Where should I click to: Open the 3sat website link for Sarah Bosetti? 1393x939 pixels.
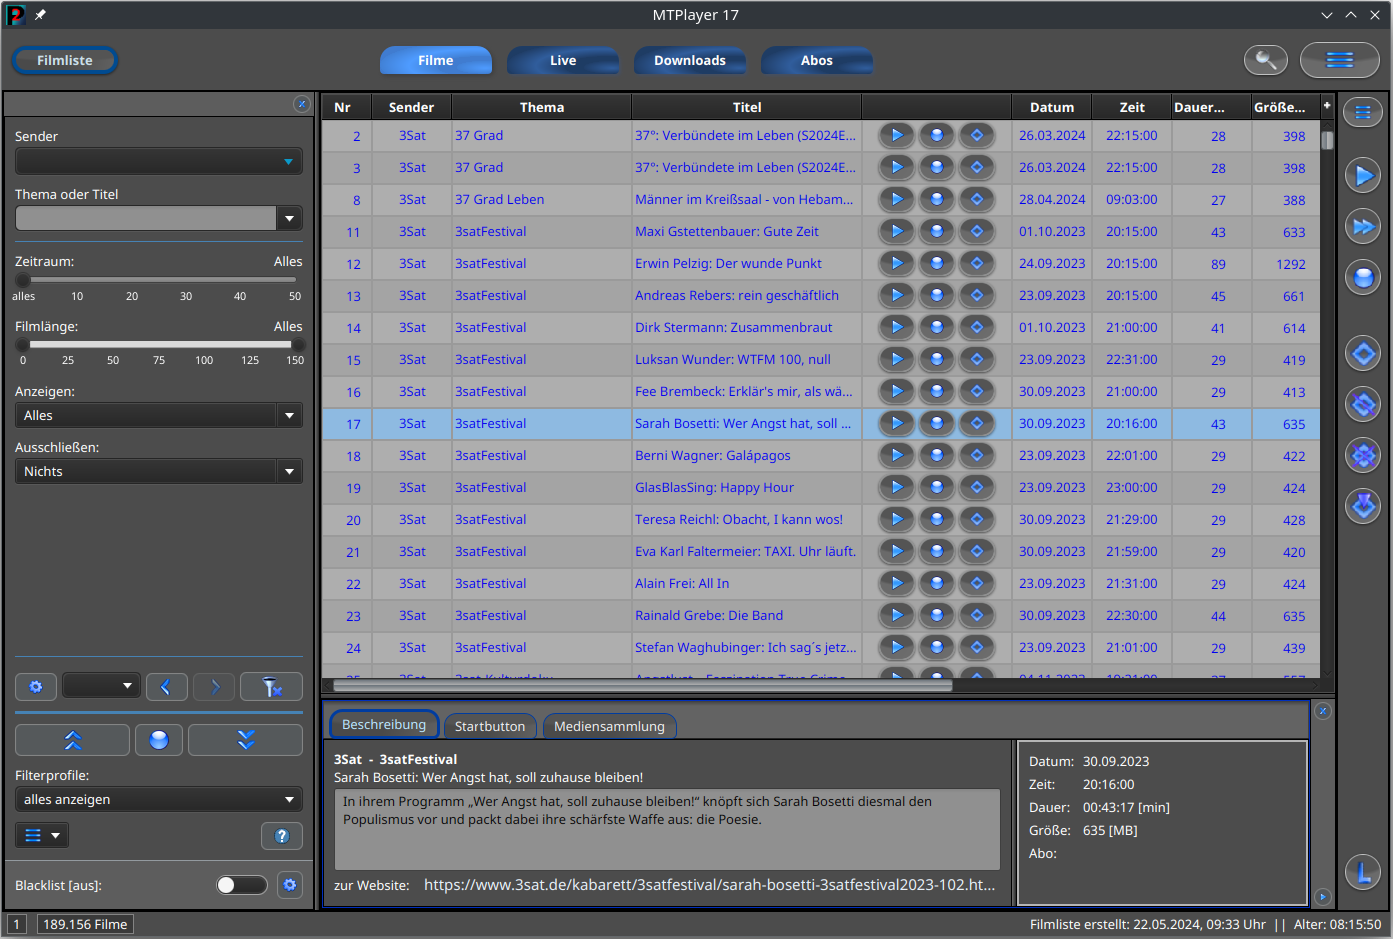709,884
